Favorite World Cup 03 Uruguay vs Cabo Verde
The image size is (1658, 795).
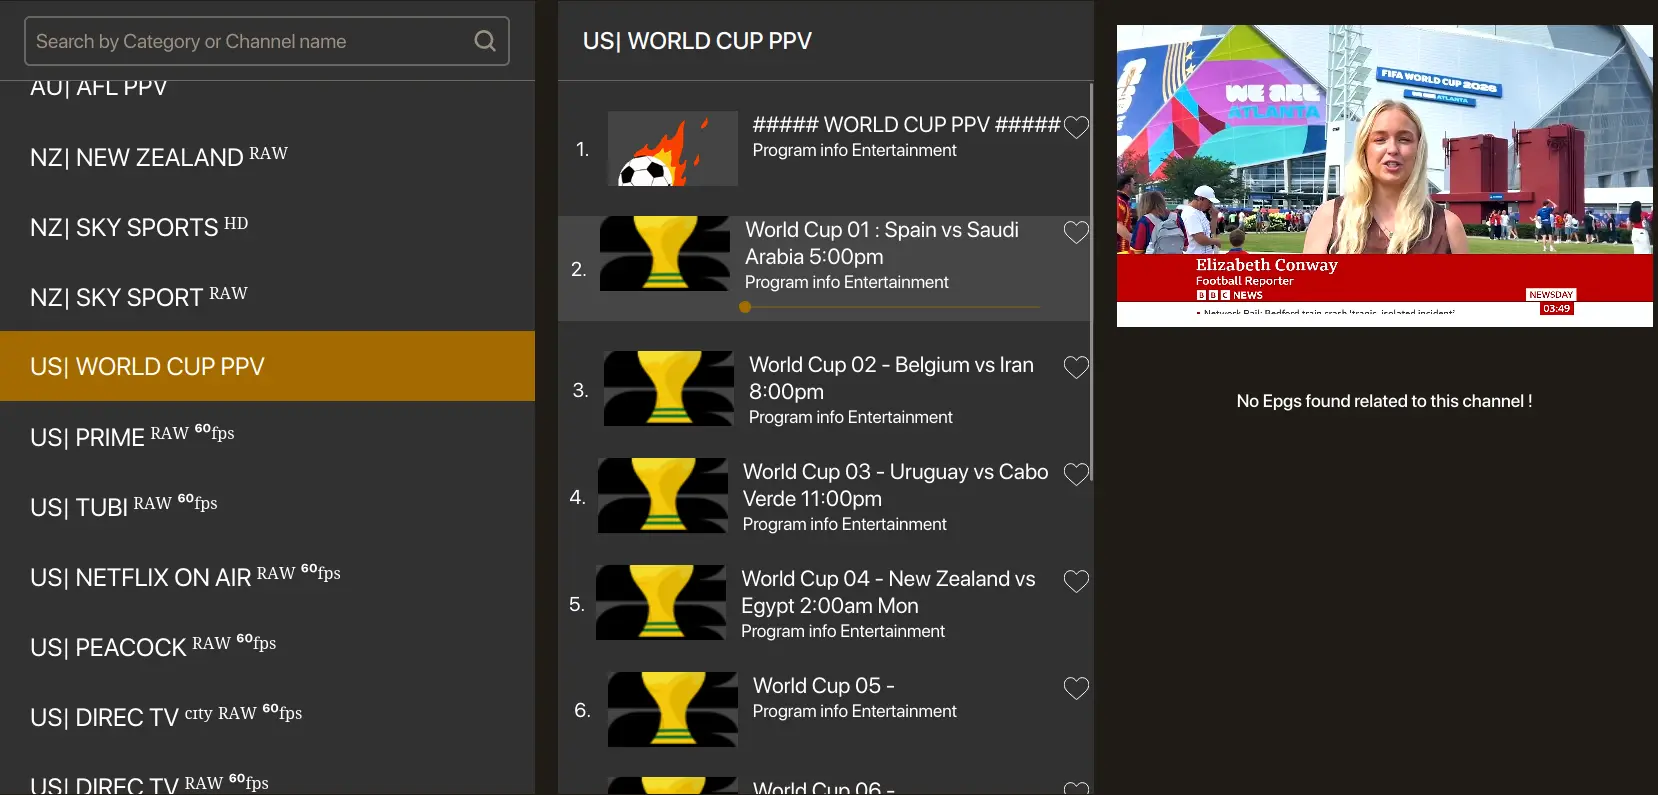coord(1076,475)
